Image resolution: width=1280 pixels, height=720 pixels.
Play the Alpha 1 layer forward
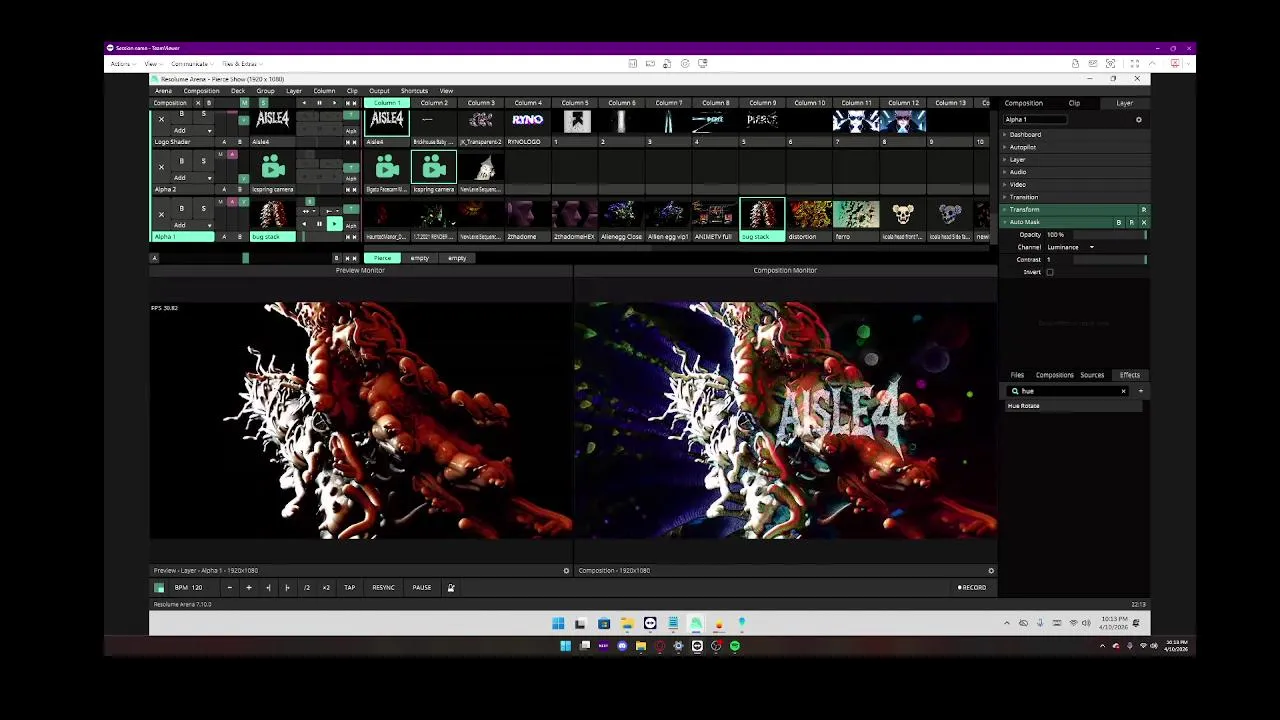tap(335, 223)
